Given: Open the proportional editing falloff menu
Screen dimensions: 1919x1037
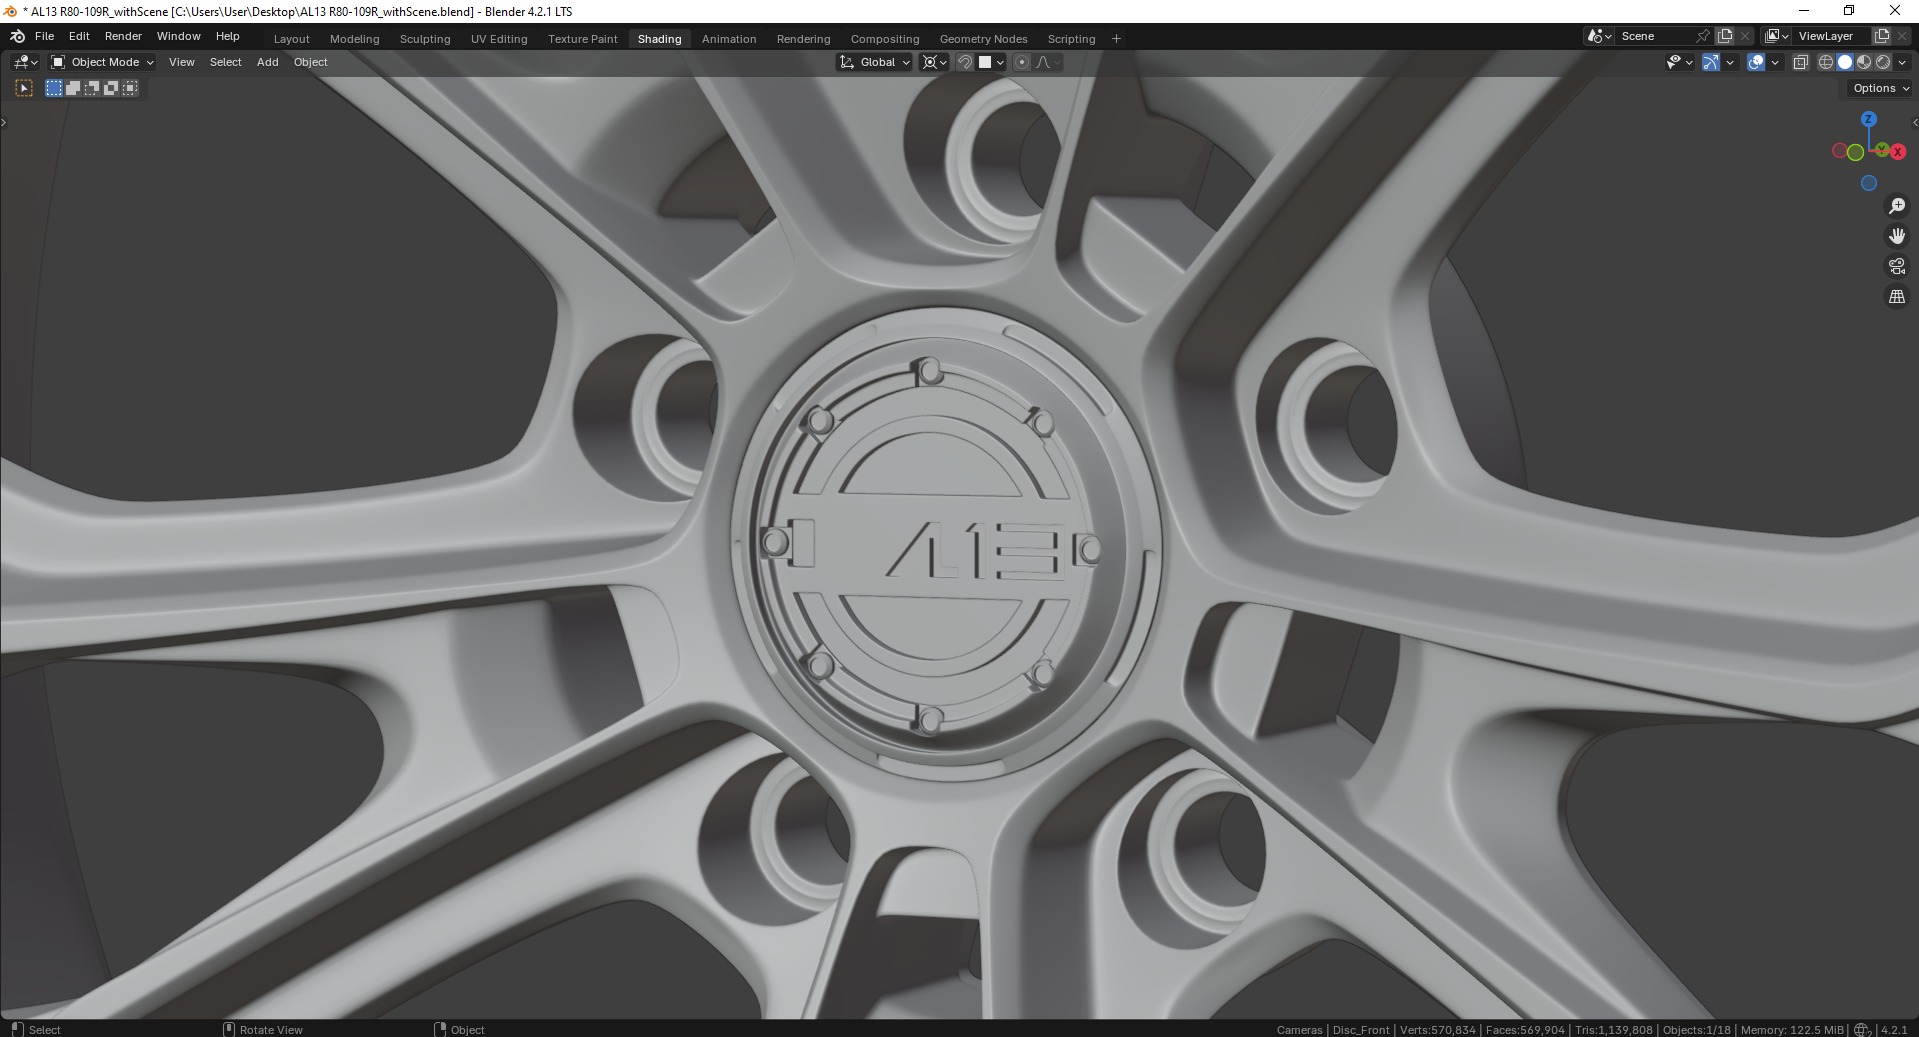Looking at the screenshot, I should (x=1048, y=62).
